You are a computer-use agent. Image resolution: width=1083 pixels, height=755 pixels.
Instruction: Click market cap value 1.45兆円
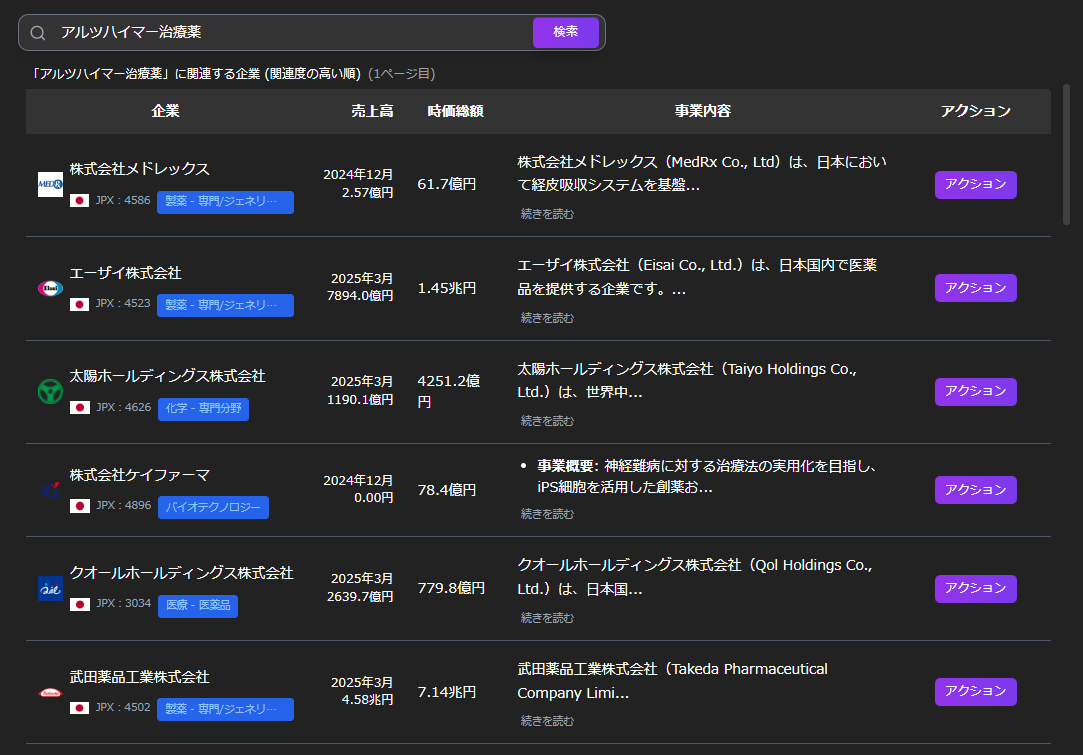447,288
